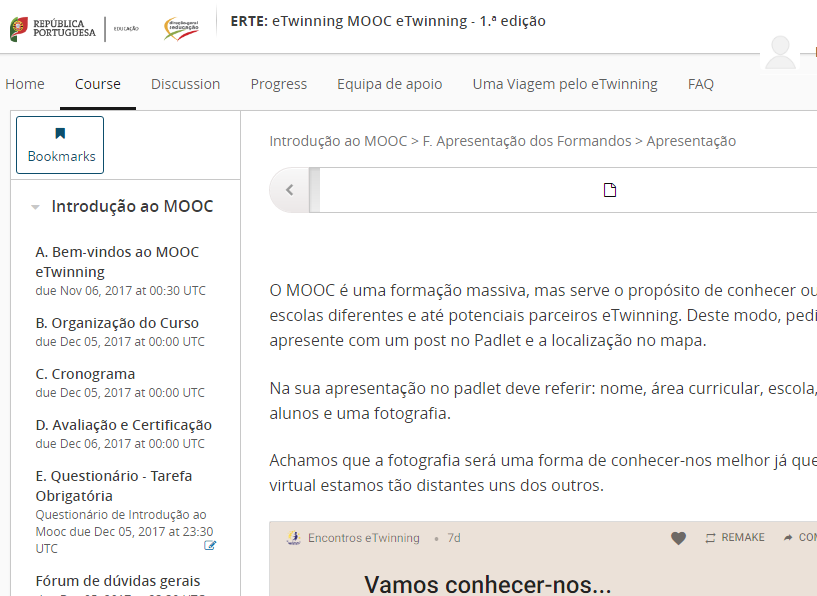Select the Course tab
This screenshot has width=817, height=596.
click(97, 84)
